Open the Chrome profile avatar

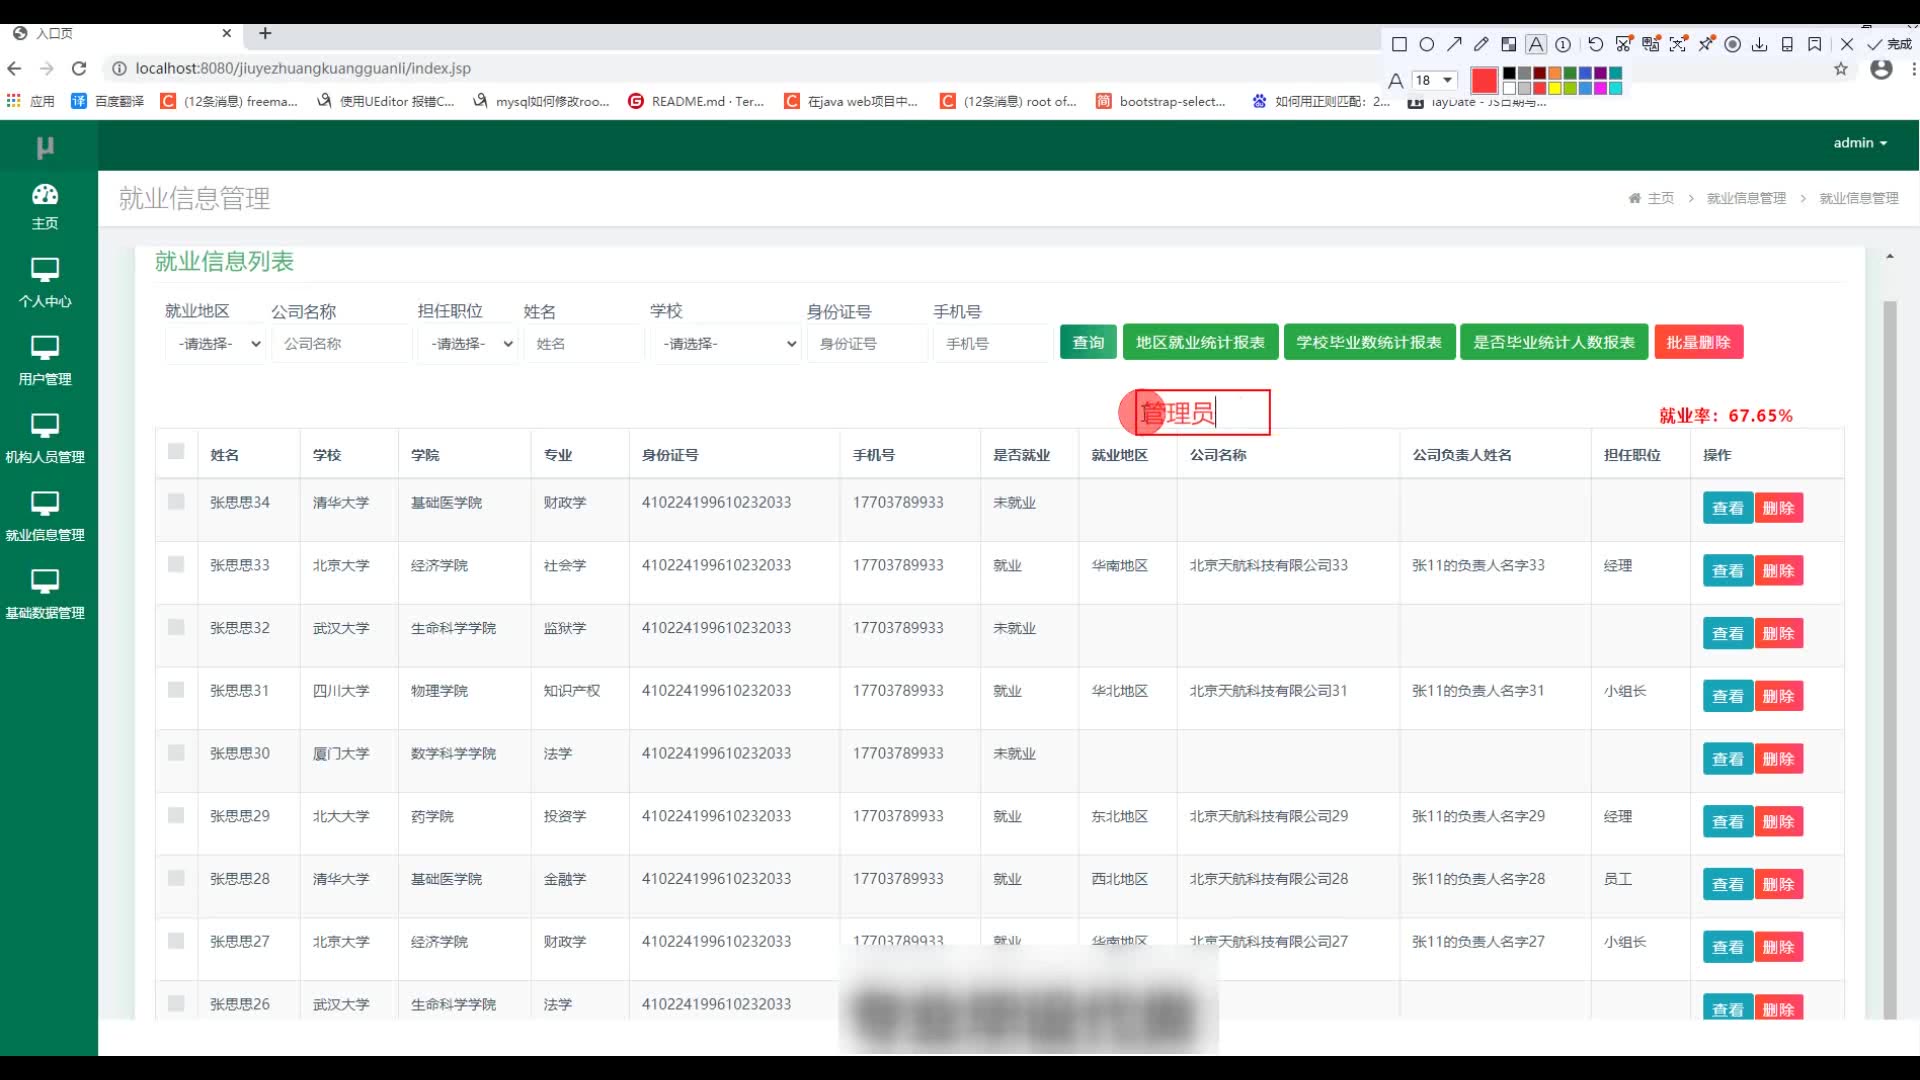pyautogui.click(x=1881, y=69)
